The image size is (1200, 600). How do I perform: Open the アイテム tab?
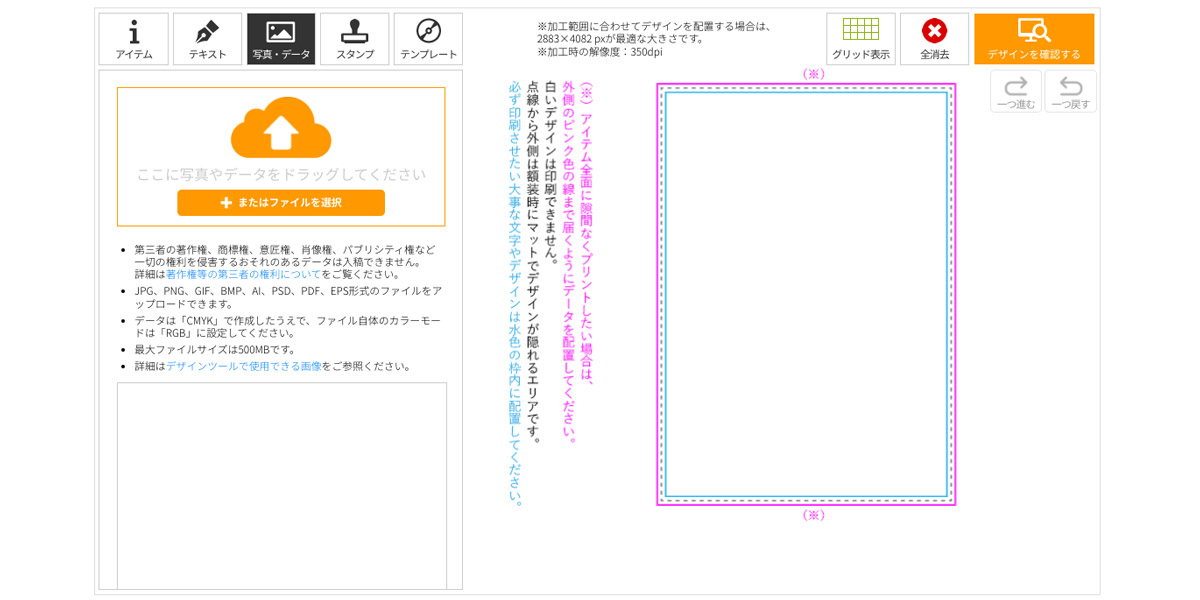(x=134, y=39)
